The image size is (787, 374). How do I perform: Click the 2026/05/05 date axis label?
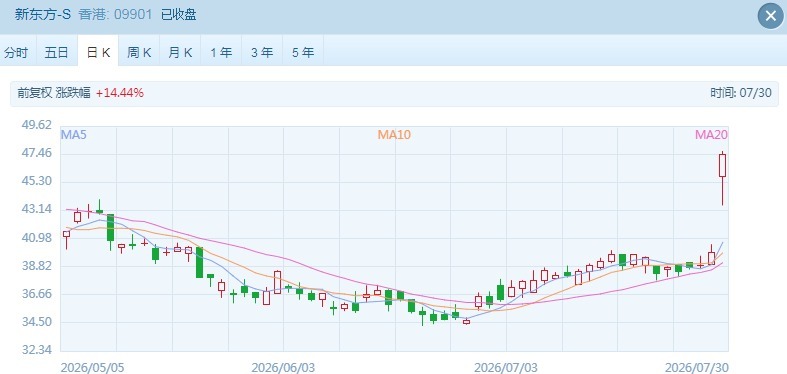coord(92,367)
